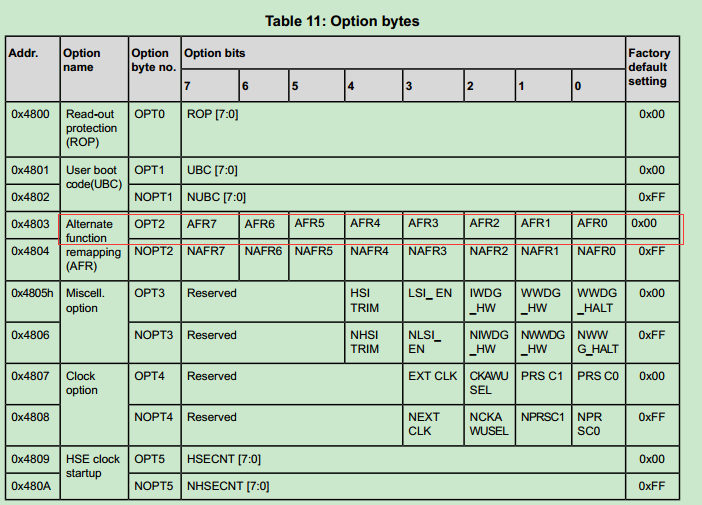Select the "Addr." column header

[x=22, y=53]
